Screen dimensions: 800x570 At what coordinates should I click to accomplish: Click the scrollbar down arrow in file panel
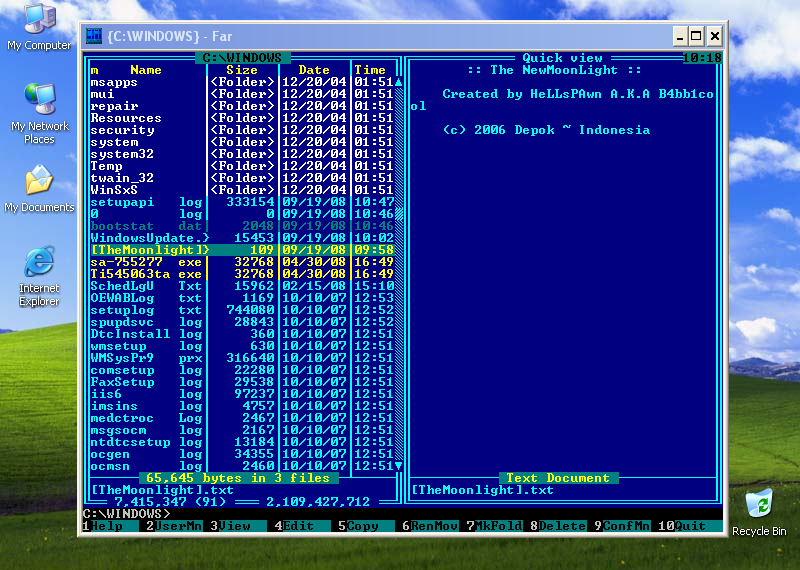pyautogui.click(x=398, y=466)
